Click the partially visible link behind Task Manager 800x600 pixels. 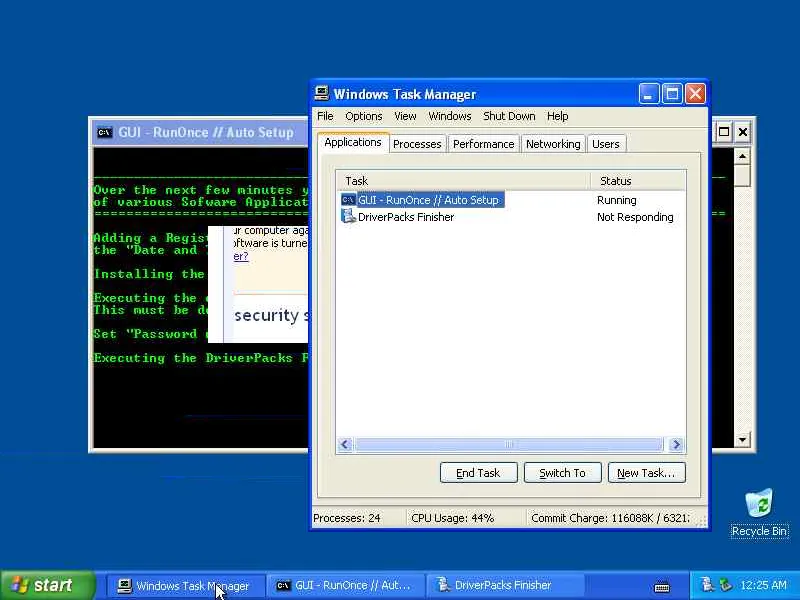tap(241, 256)
